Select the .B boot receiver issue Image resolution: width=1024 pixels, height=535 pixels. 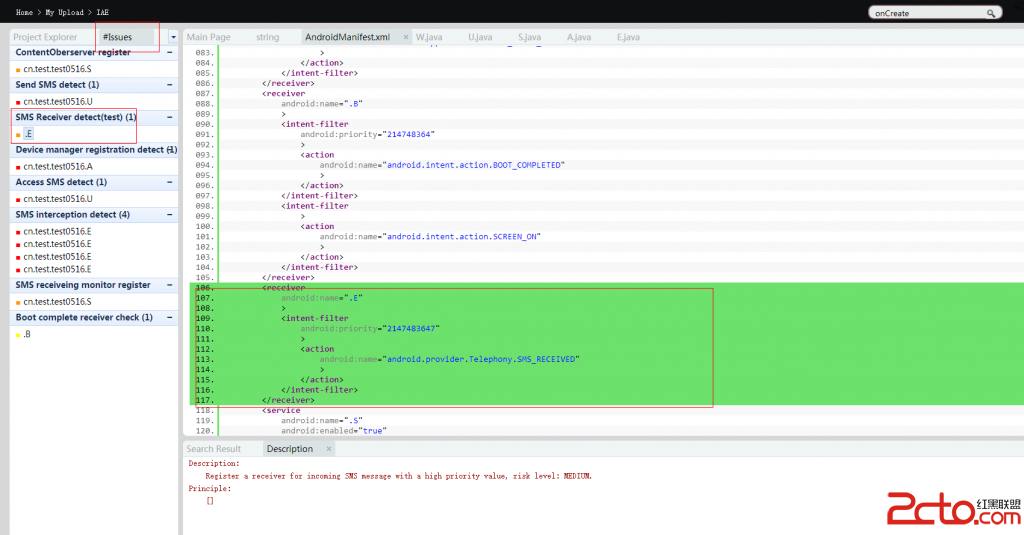coord(29,333)
